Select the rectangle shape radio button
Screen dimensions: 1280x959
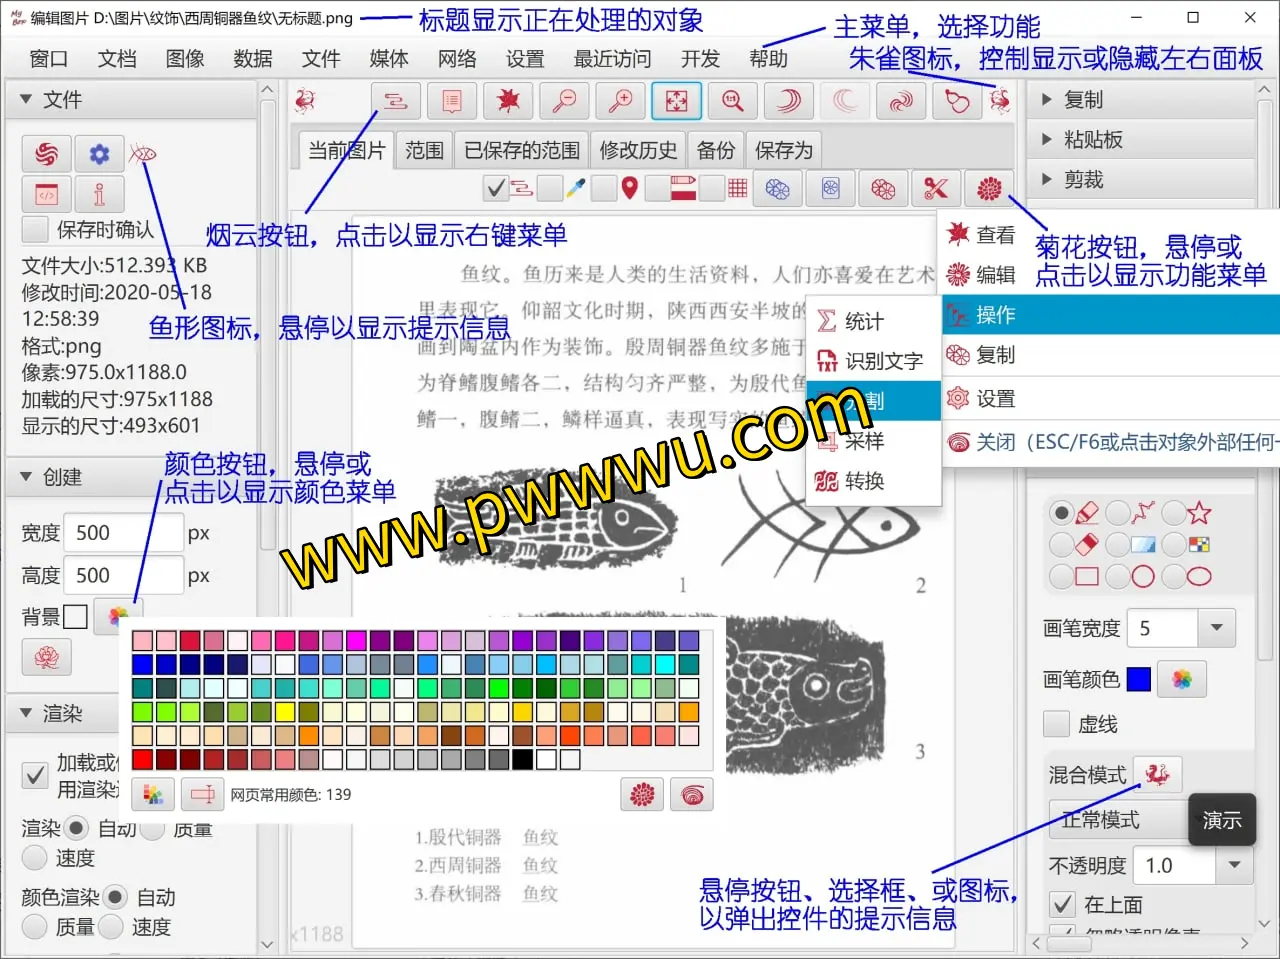coord(1061,577)
